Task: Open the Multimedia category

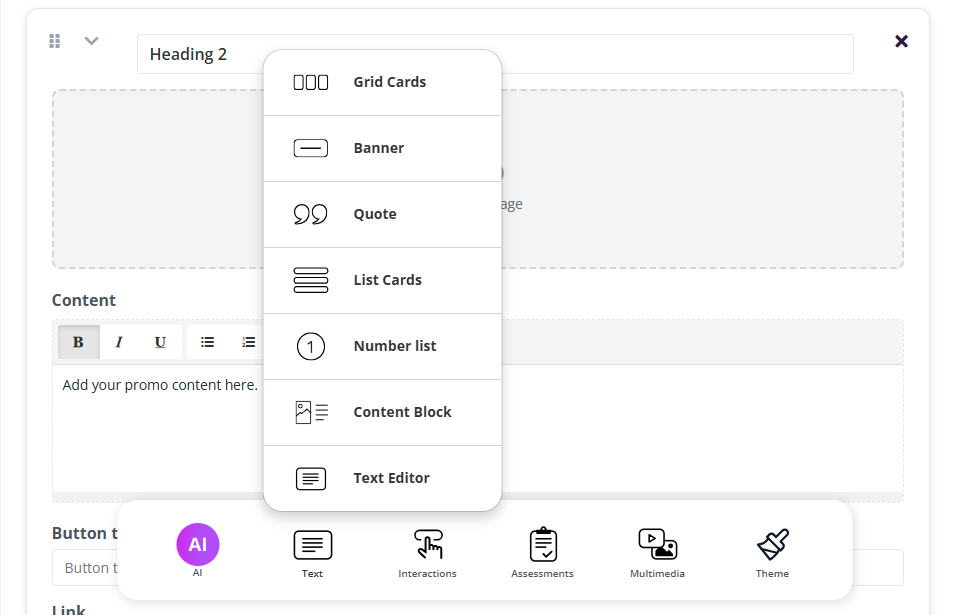Action: tap(657, 546)
